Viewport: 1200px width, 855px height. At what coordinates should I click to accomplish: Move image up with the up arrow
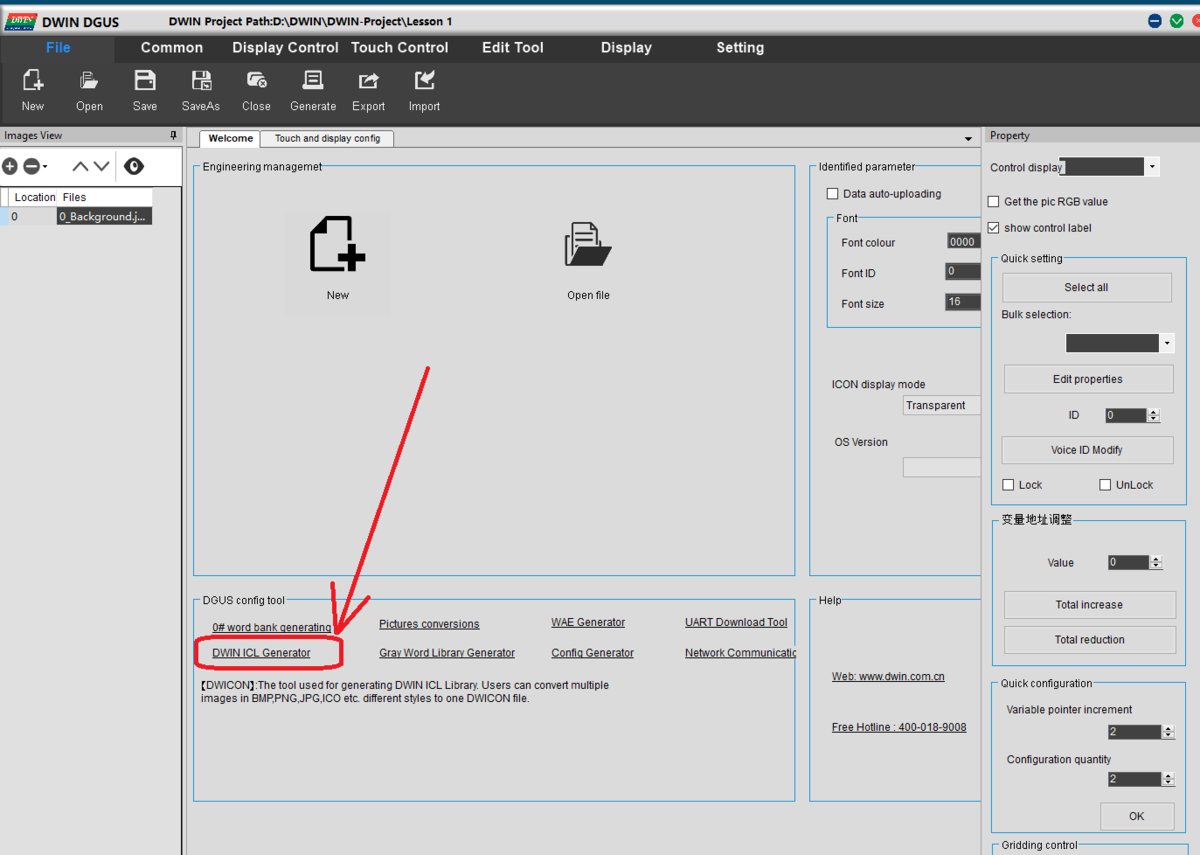pyautogui.click(x=80, y=167)
